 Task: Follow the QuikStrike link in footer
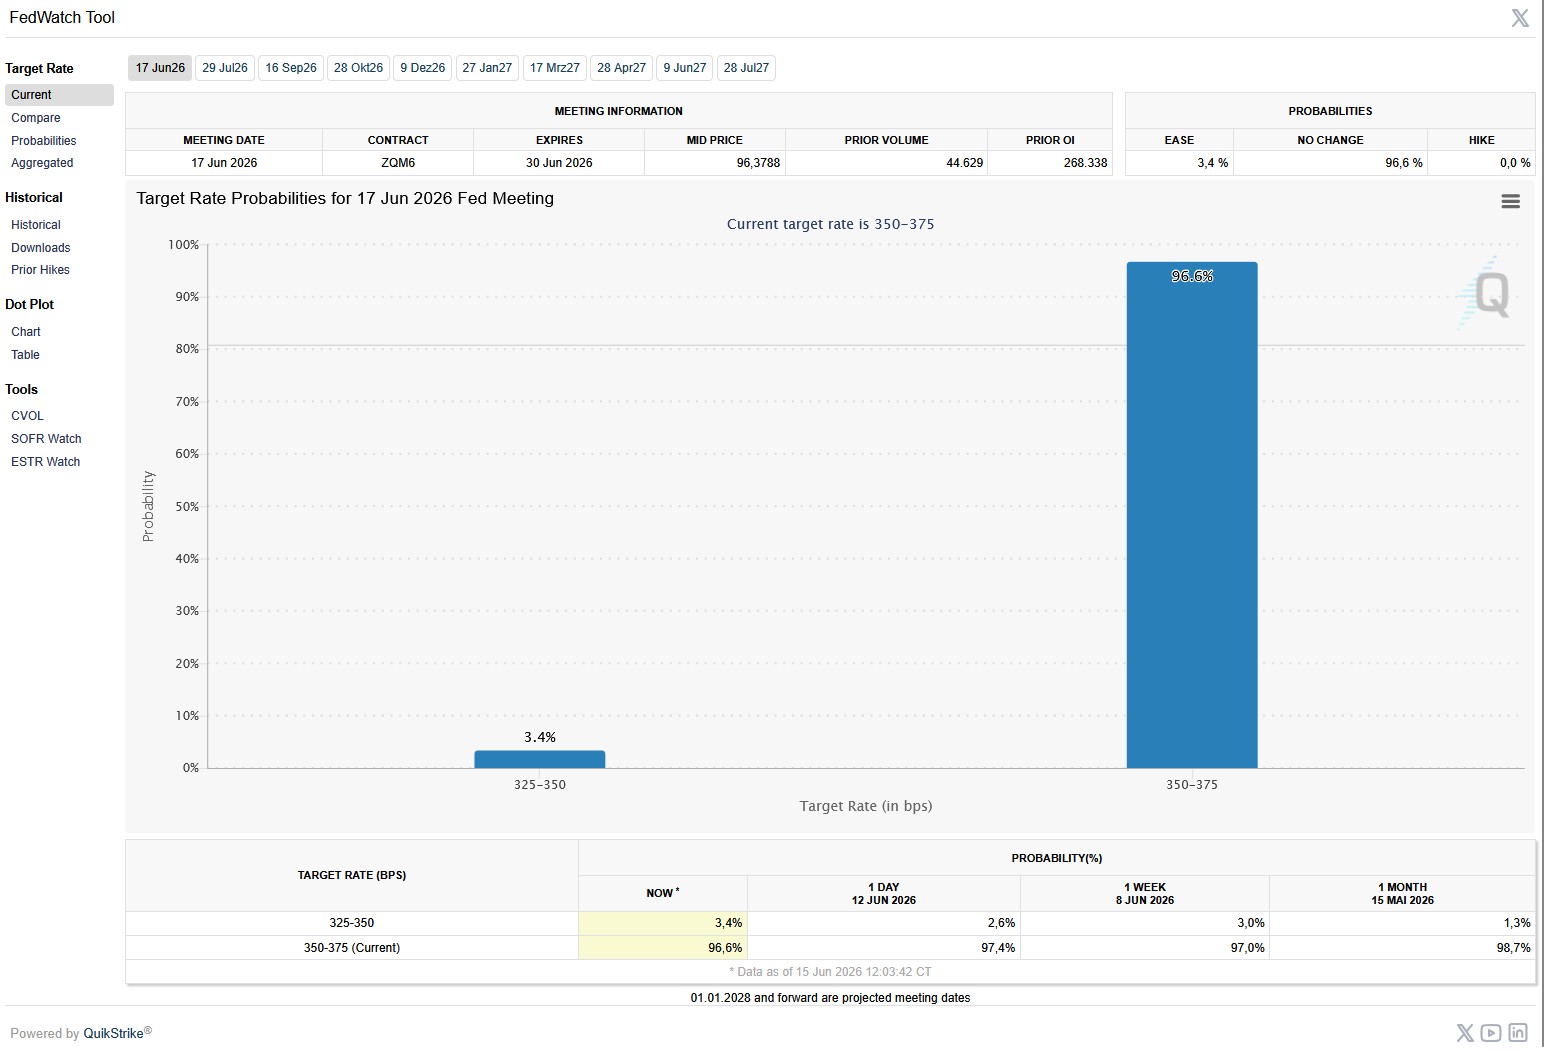[x=113, y=1033]
